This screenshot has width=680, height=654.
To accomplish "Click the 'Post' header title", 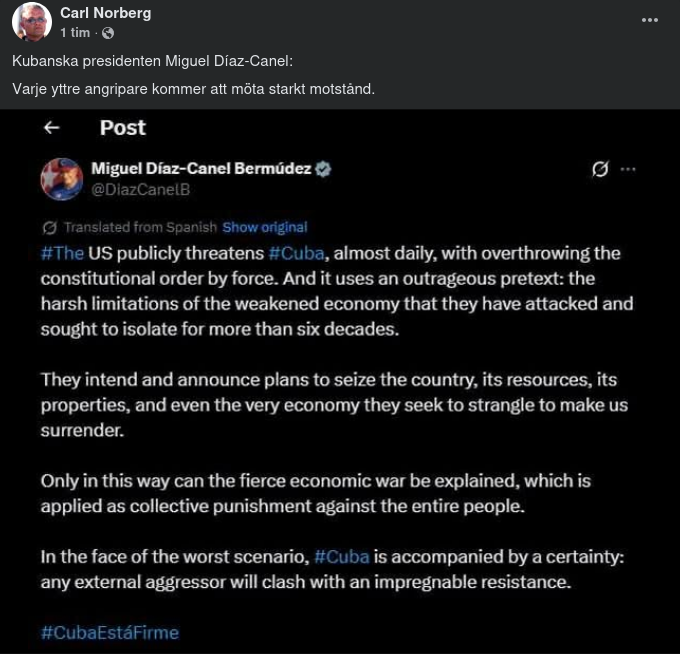I will 122,128.
